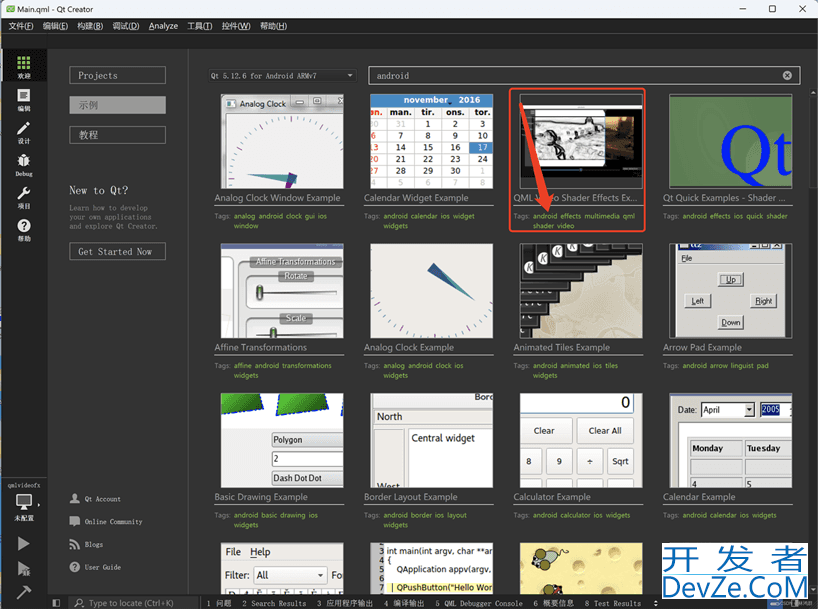Open the 文件(F) menu
This screenshot has height=609, width=818.
point(21,26)
